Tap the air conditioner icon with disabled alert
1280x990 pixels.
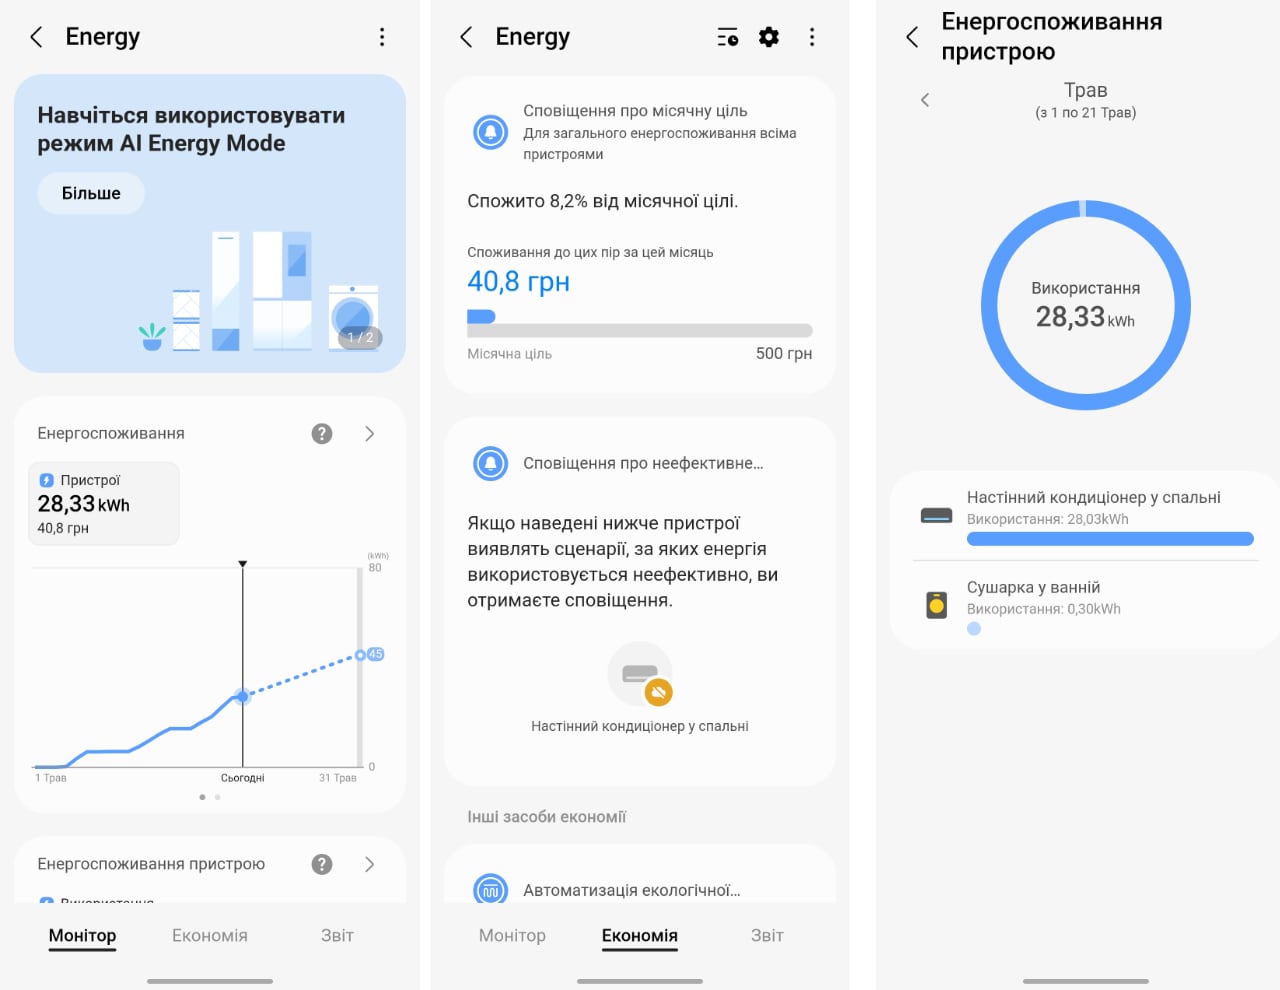640,675
